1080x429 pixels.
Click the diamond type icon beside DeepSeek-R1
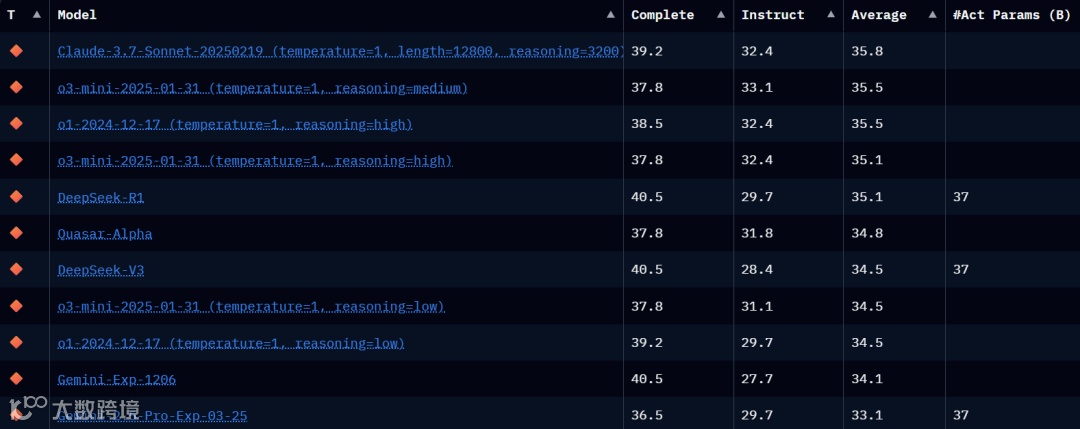point(17,196)
